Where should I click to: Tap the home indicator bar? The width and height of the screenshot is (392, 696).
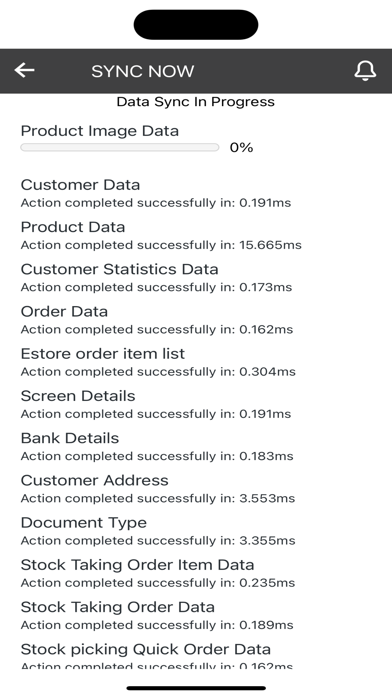click(196, 688)
